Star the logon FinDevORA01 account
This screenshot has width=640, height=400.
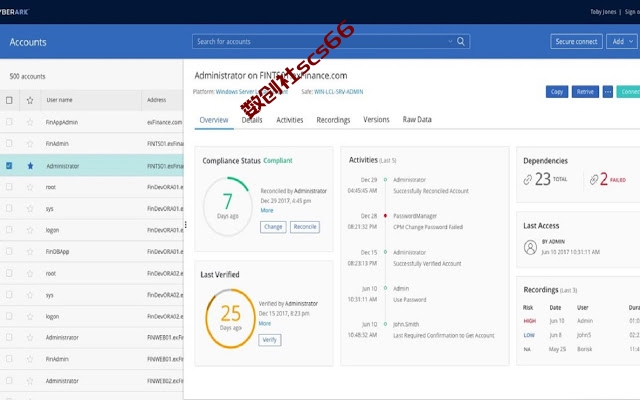[x=30, y=230]
